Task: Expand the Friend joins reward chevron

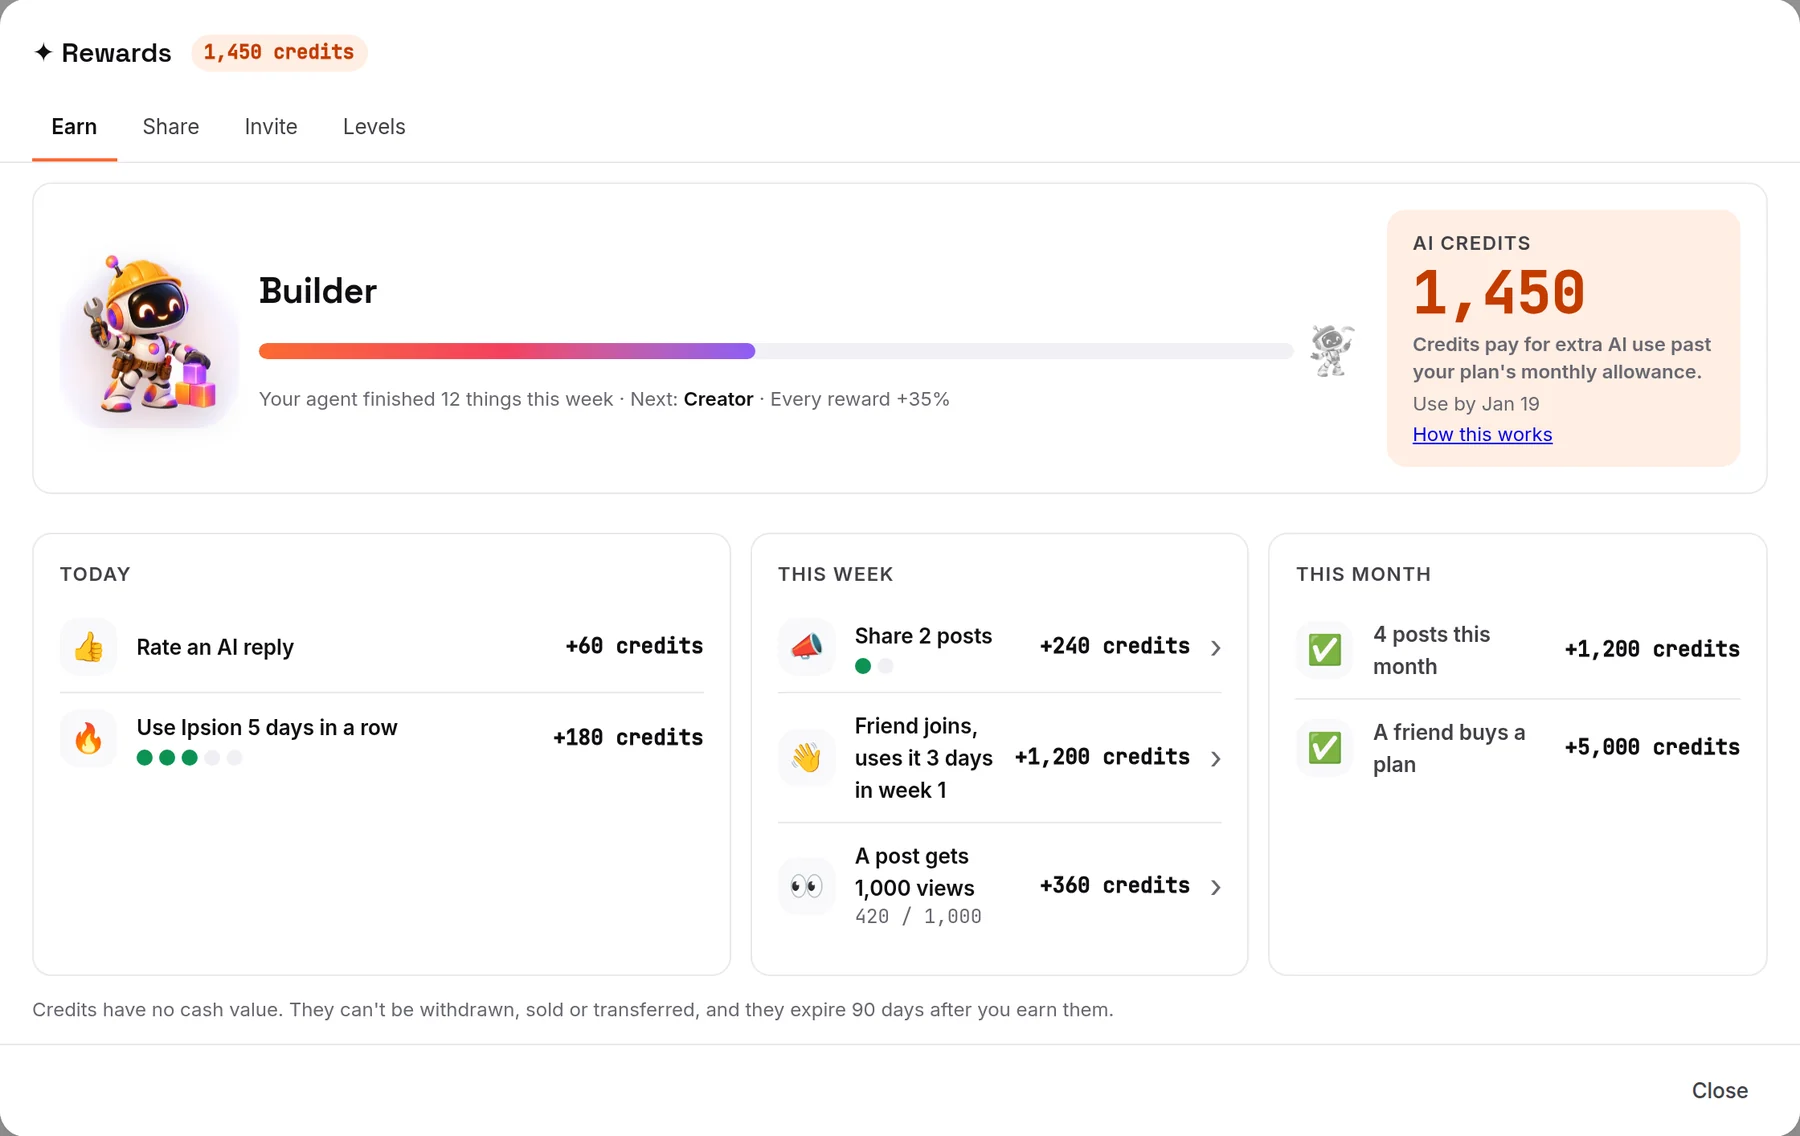Action: 1216,759
